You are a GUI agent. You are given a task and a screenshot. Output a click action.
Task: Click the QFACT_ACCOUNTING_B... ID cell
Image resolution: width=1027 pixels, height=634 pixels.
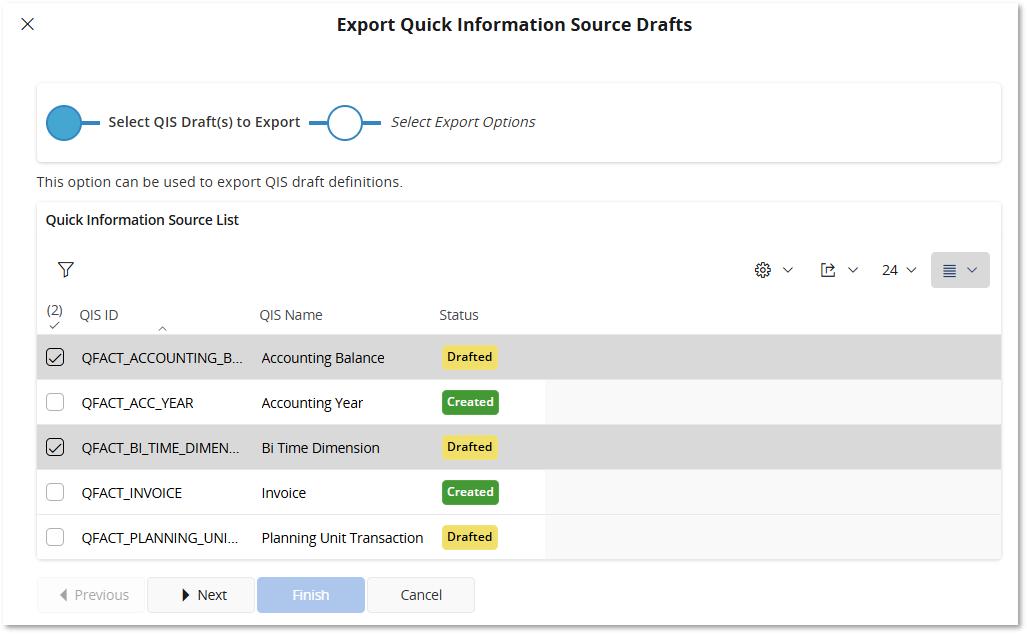[x=162, y=358]
